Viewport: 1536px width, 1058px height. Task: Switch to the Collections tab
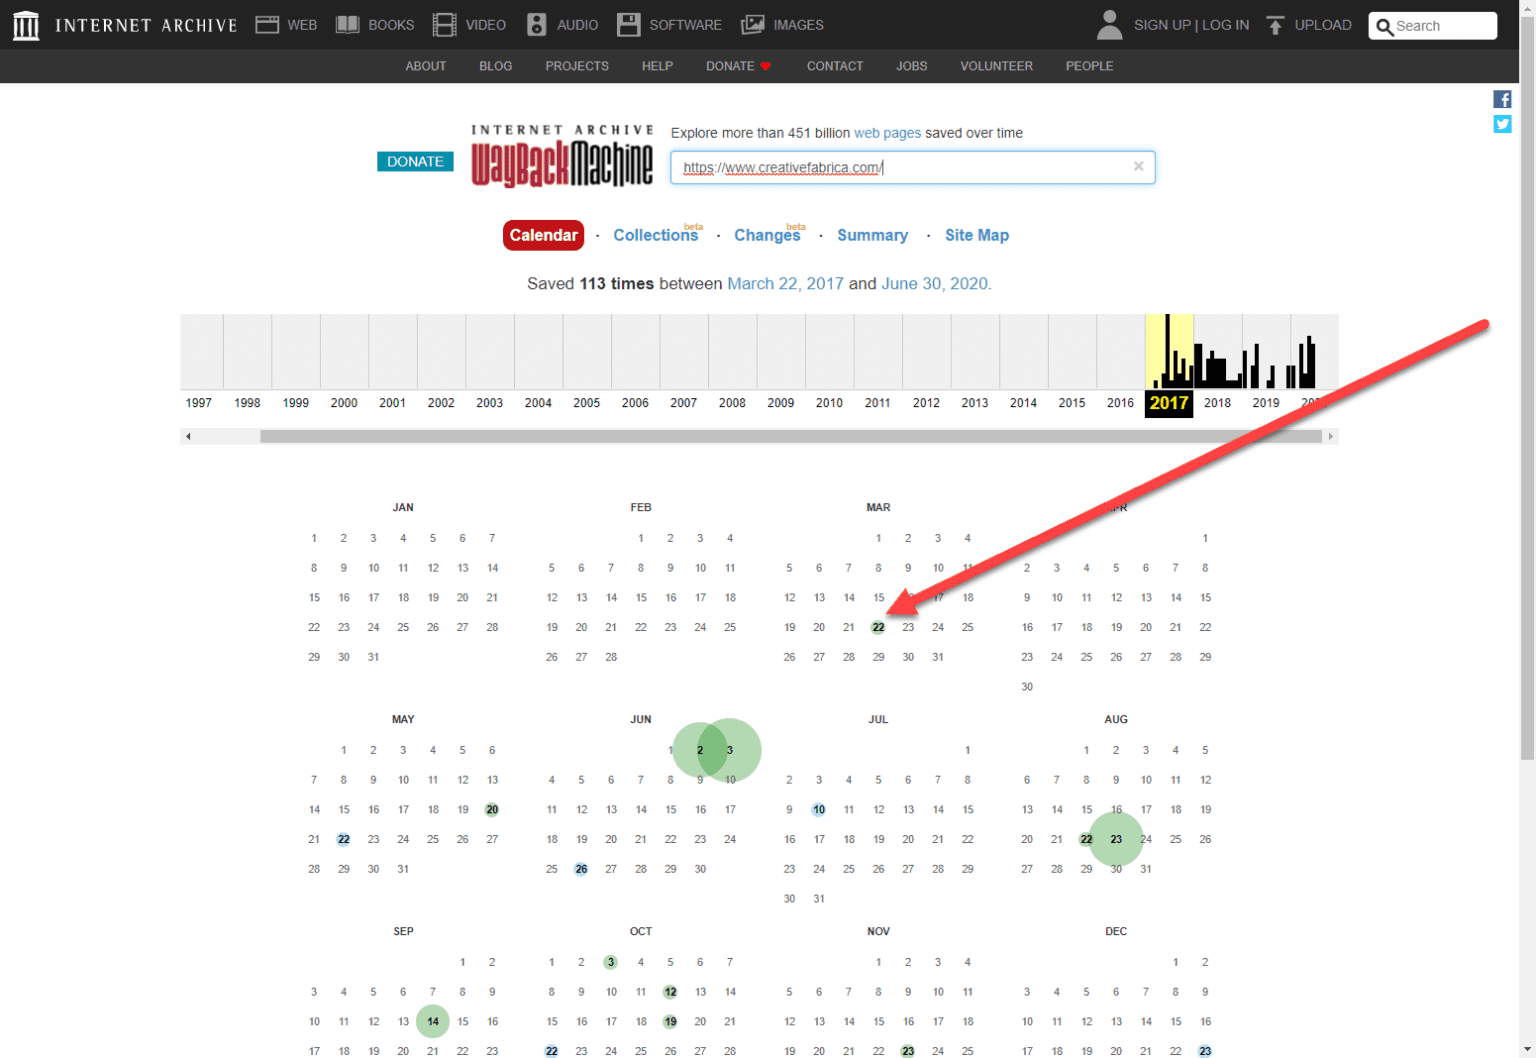click(656, 235)
